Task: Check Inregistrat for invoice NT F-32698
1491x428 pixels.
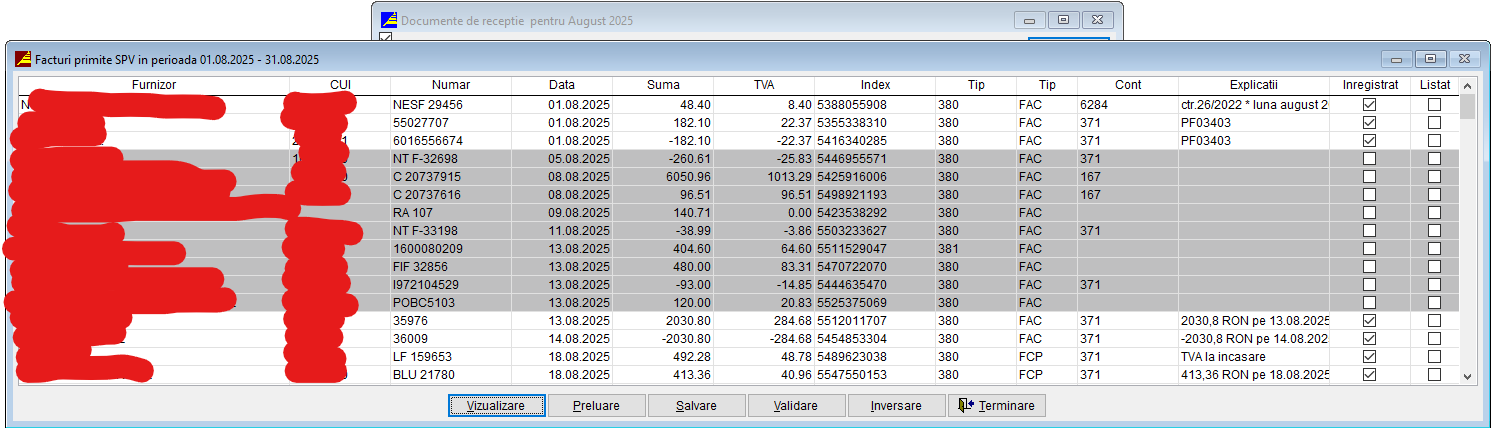Action: click(x=1369, y=158)
